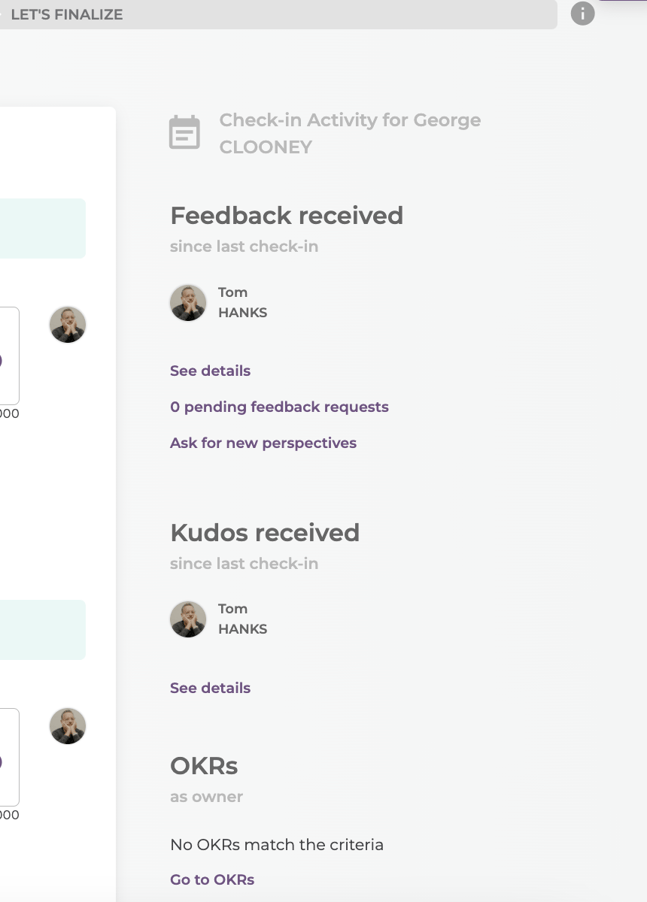Click the avatar beside the upper left card

67,325
